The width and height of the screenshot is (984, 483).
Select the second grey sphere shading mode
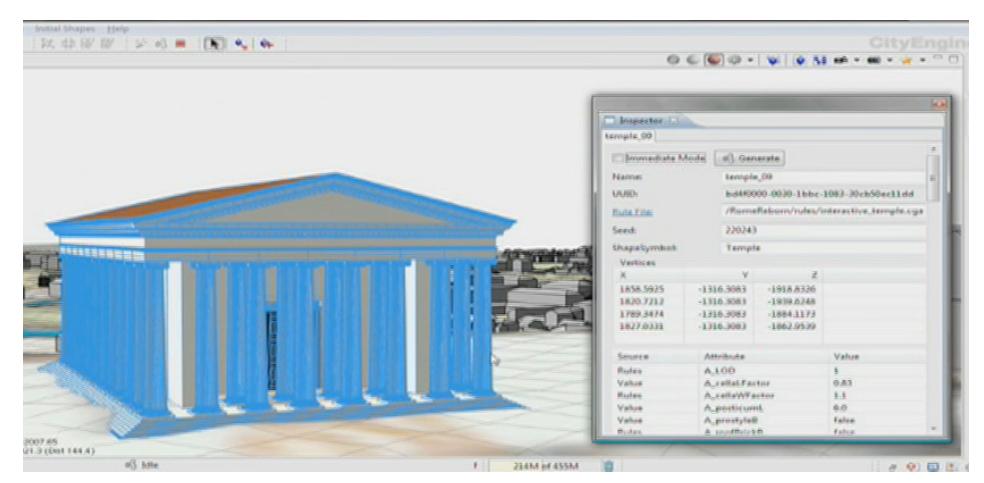(693, 60)
